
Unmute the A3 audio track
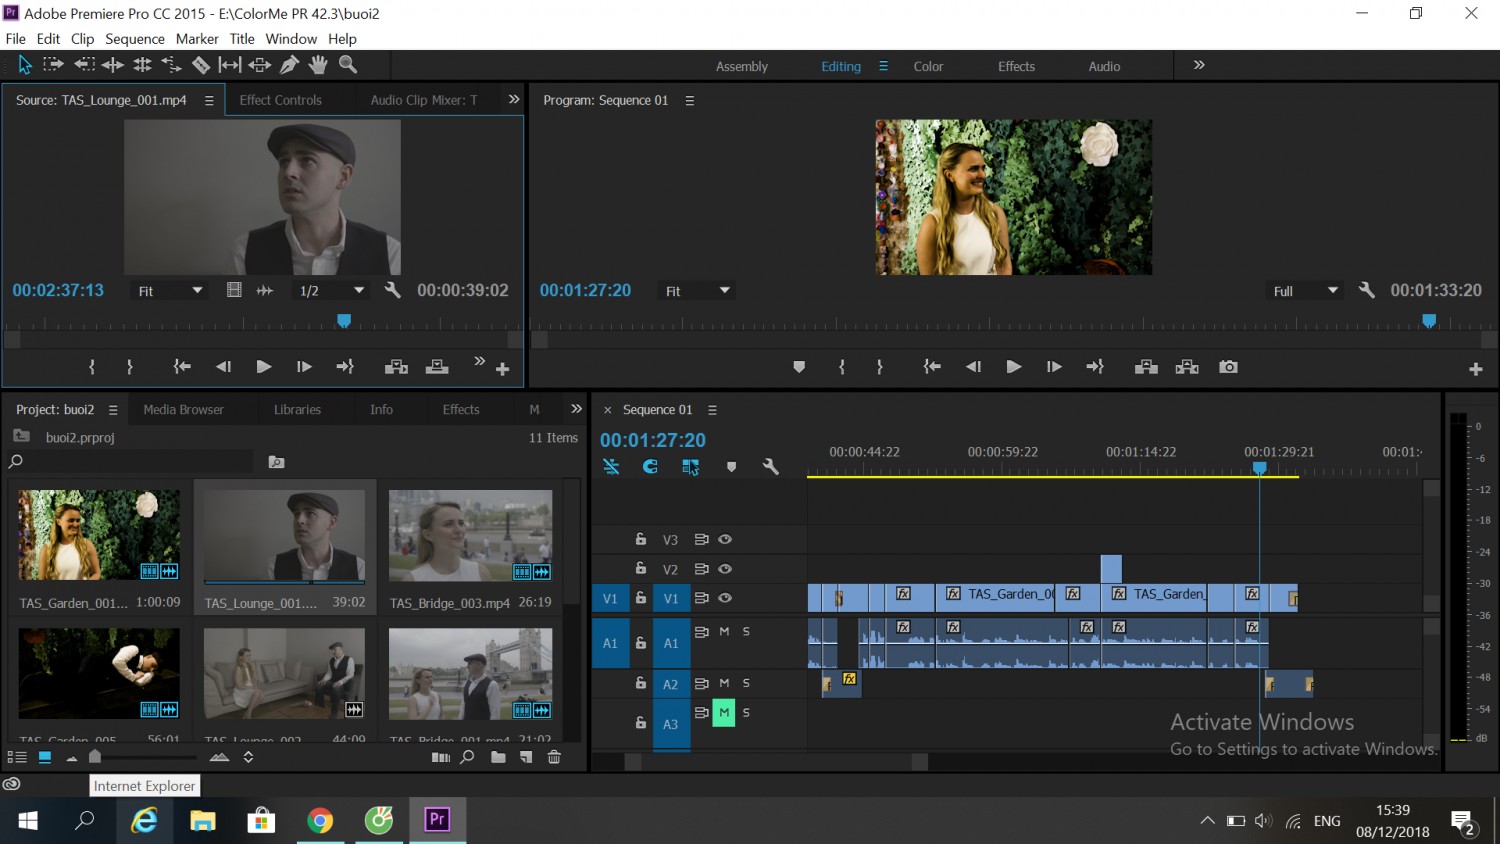click(x=724, y=713)
